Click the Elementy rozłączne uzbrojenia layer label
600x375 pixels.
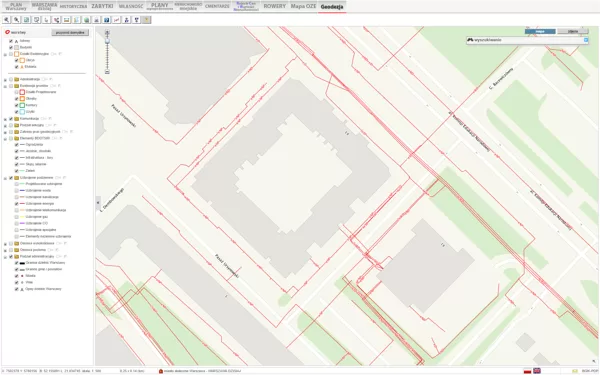(x=48, y=236)
